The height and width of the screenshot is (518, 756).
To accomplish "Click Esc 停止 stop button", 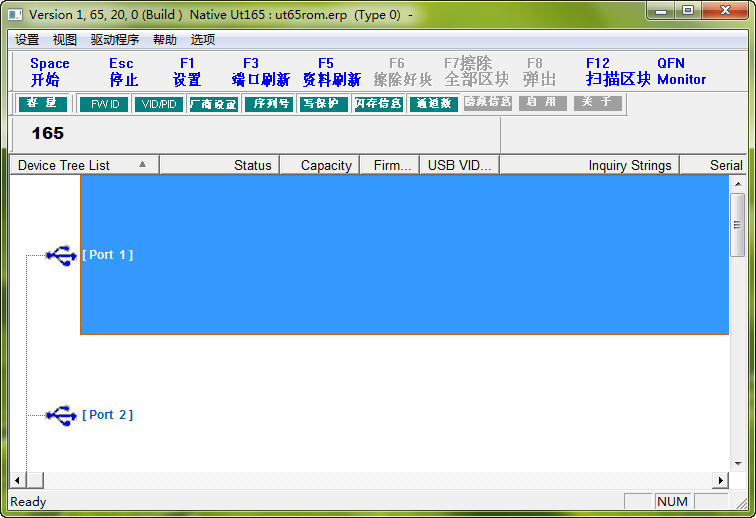I will (122, 71).
